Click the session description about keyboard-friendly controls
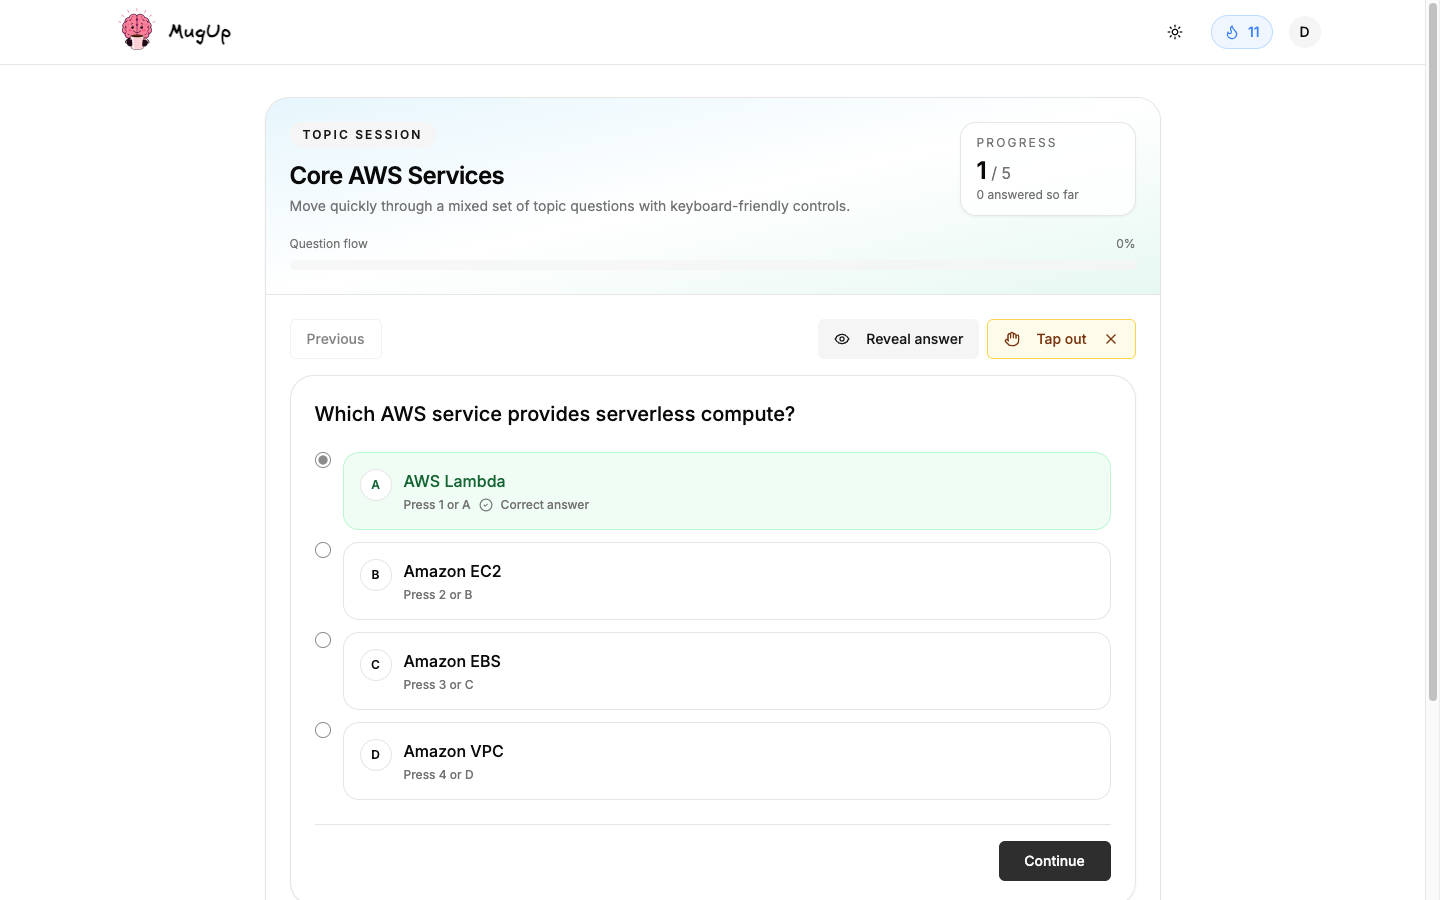This screenshot has width=1440, height=900. 570,206
